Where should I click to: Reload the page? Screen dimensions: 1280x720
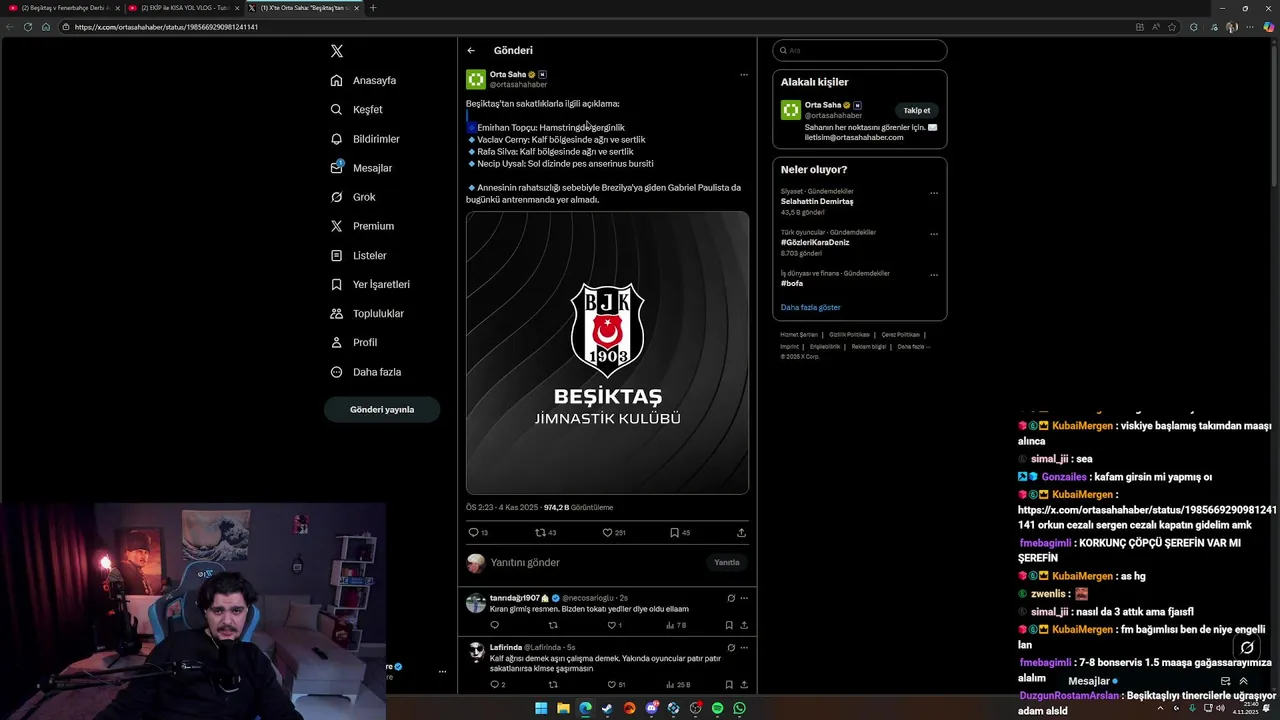[27, 27]
